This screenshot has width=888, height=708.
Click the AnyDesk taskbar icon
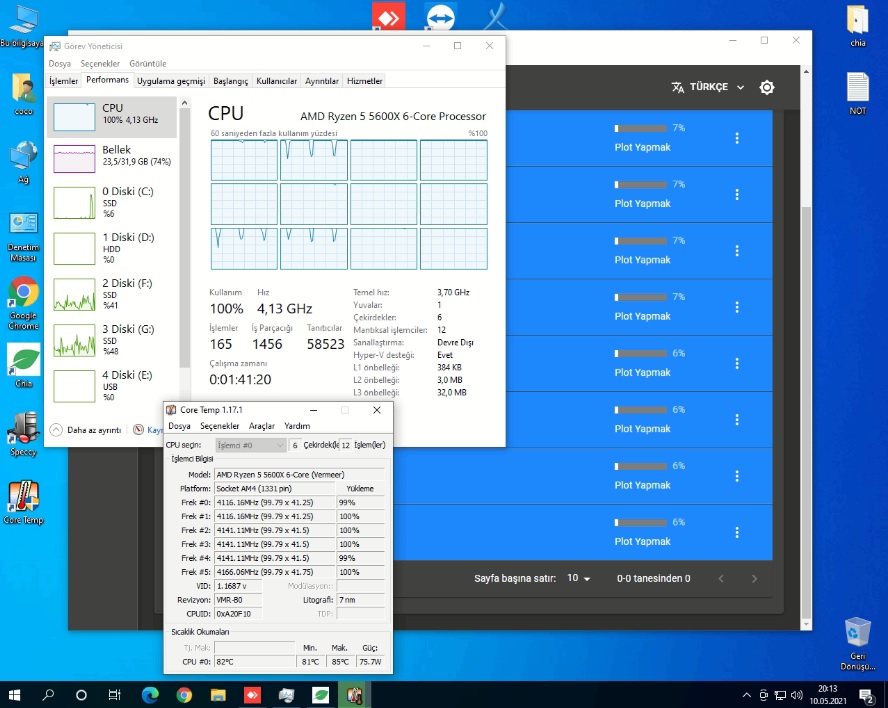252,695
